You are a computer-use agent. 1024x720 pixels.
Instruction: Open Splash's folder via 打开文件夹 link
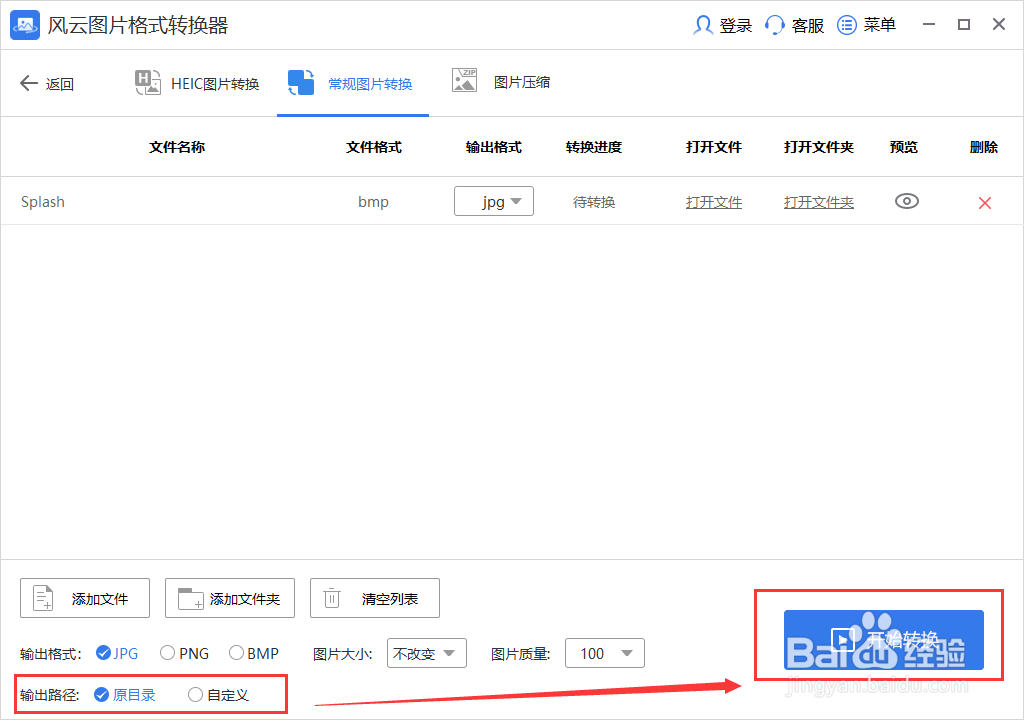[818, 201]
